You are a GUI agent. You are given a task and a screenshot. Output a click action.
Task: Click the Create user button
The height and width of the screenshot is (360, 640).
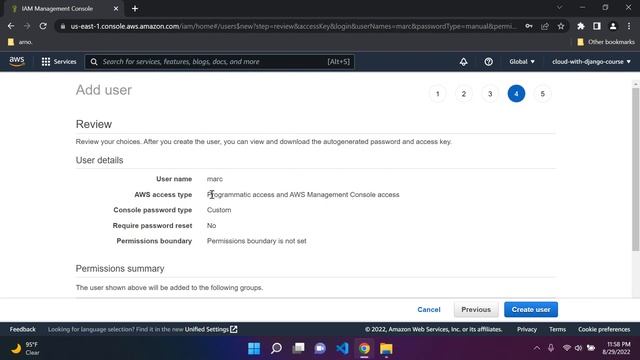tap(531, 309)
